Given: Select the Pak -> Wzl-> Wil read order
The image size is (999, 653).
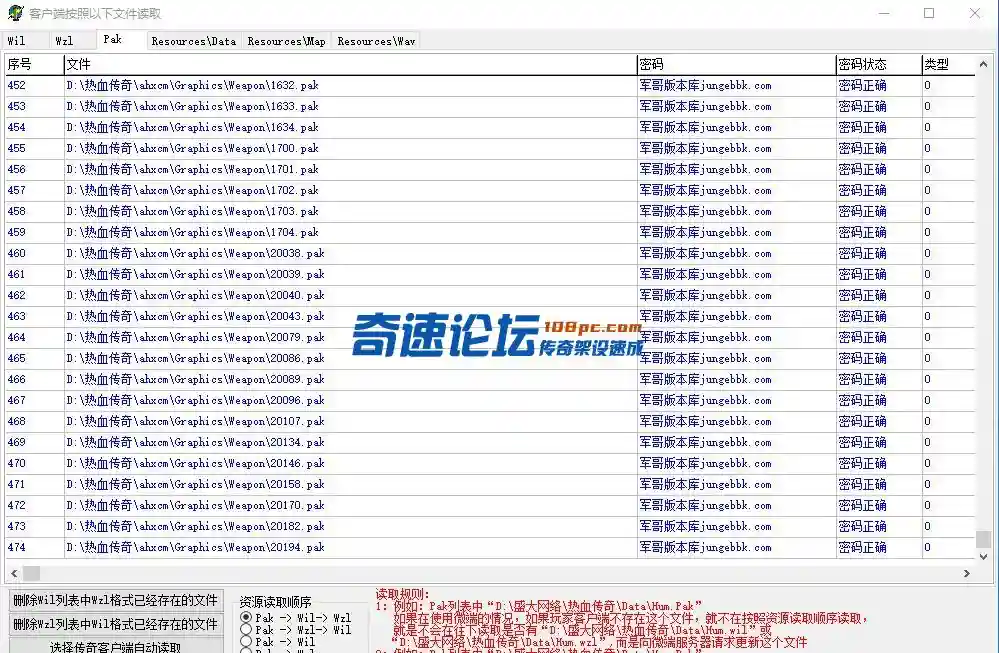Looking at the screenshot, I should [x=296, y=629].
